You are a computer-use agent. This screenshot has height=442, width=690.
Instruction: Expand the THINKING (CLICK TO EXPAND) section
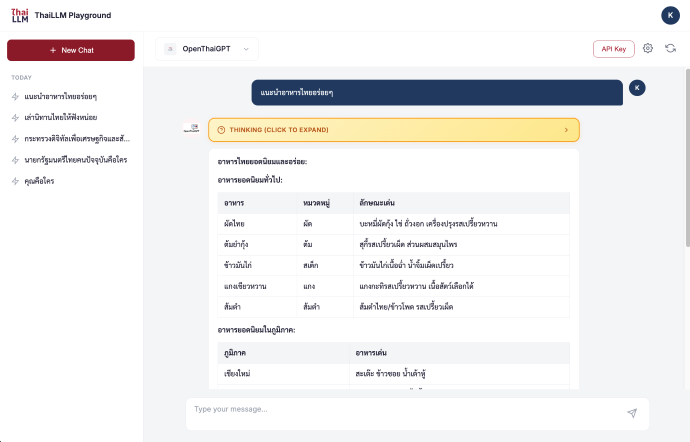click(x=394, y=130)
